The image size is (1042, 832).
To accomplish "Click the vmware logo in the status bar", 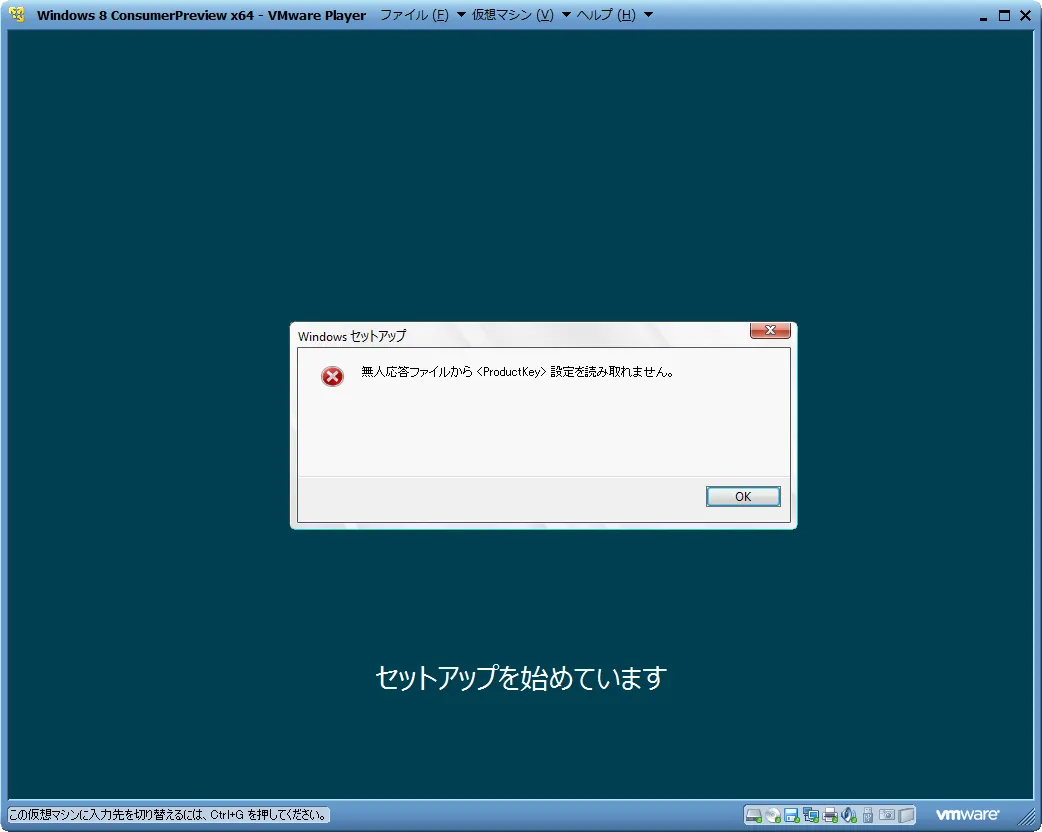I will [967, 814].
